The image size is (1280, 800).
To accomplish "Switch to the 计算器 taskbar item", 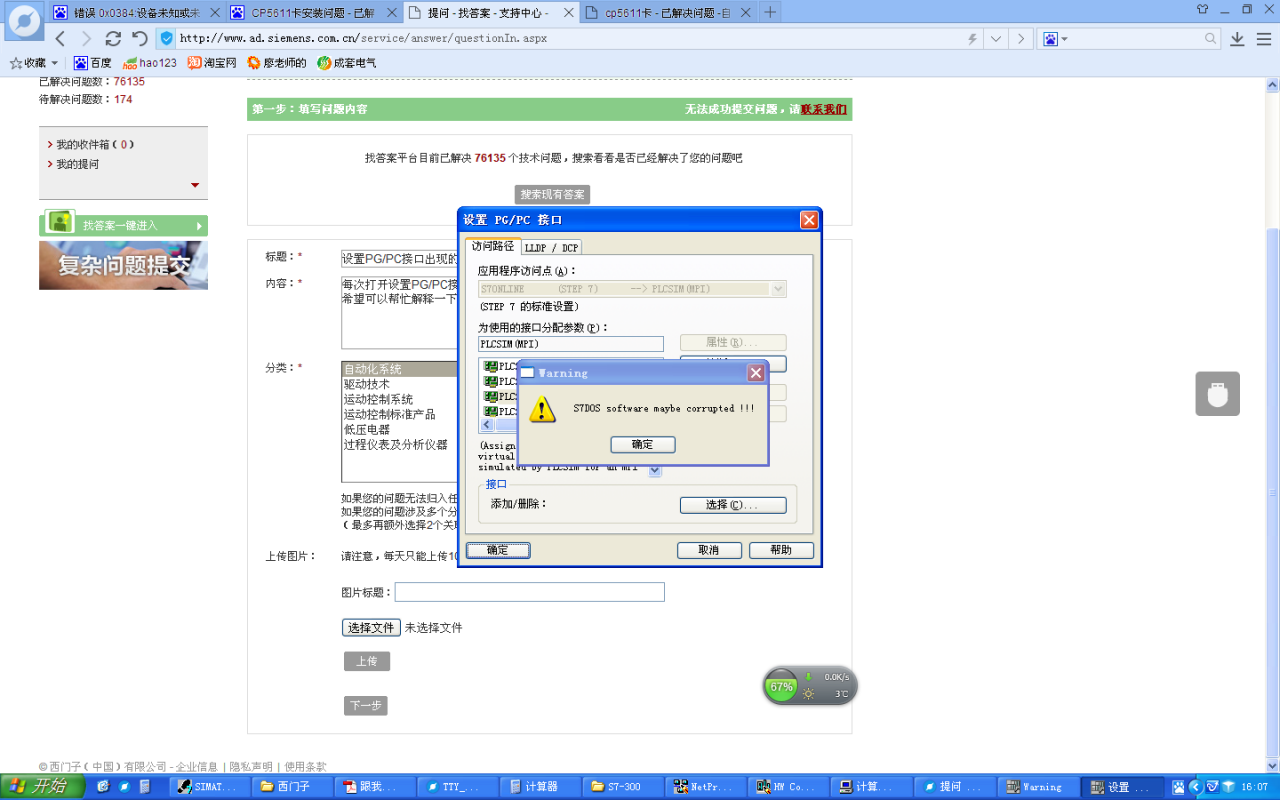I will pyautogui.click(x=540, y=787).
